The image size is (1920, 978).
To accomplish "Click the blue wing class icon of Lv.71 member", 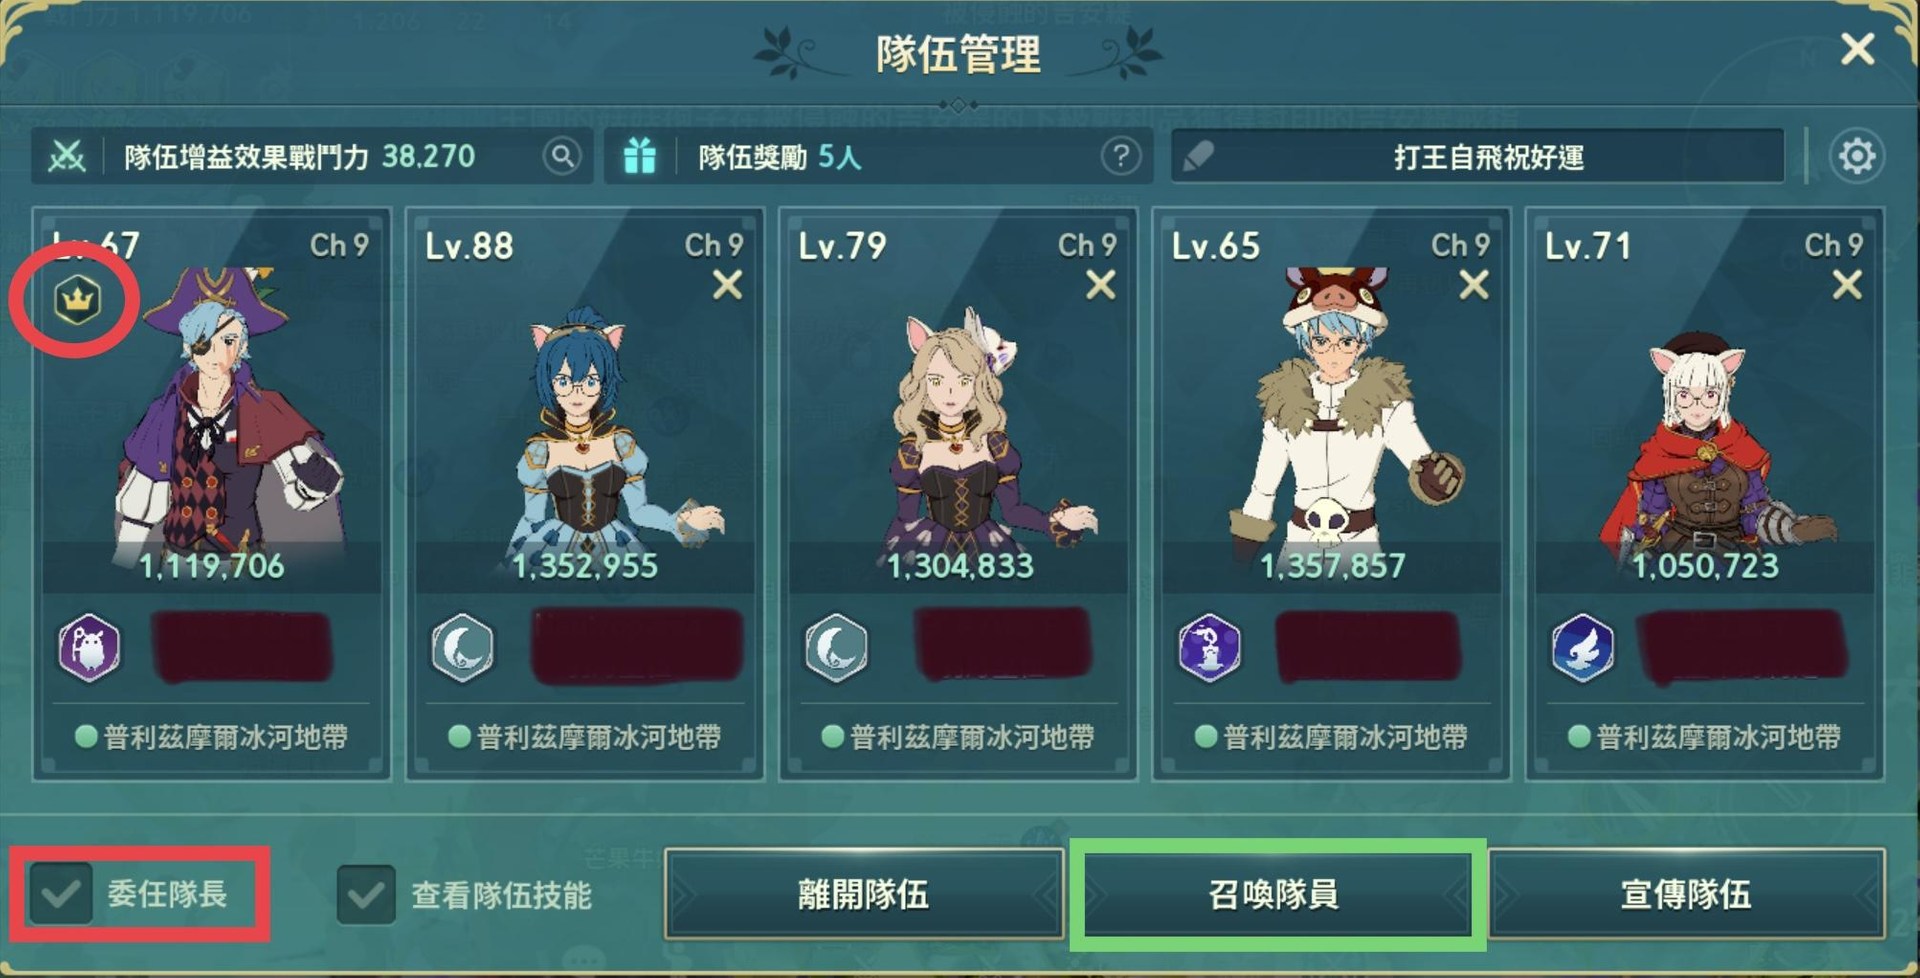I will click(x=1583, y=648).
